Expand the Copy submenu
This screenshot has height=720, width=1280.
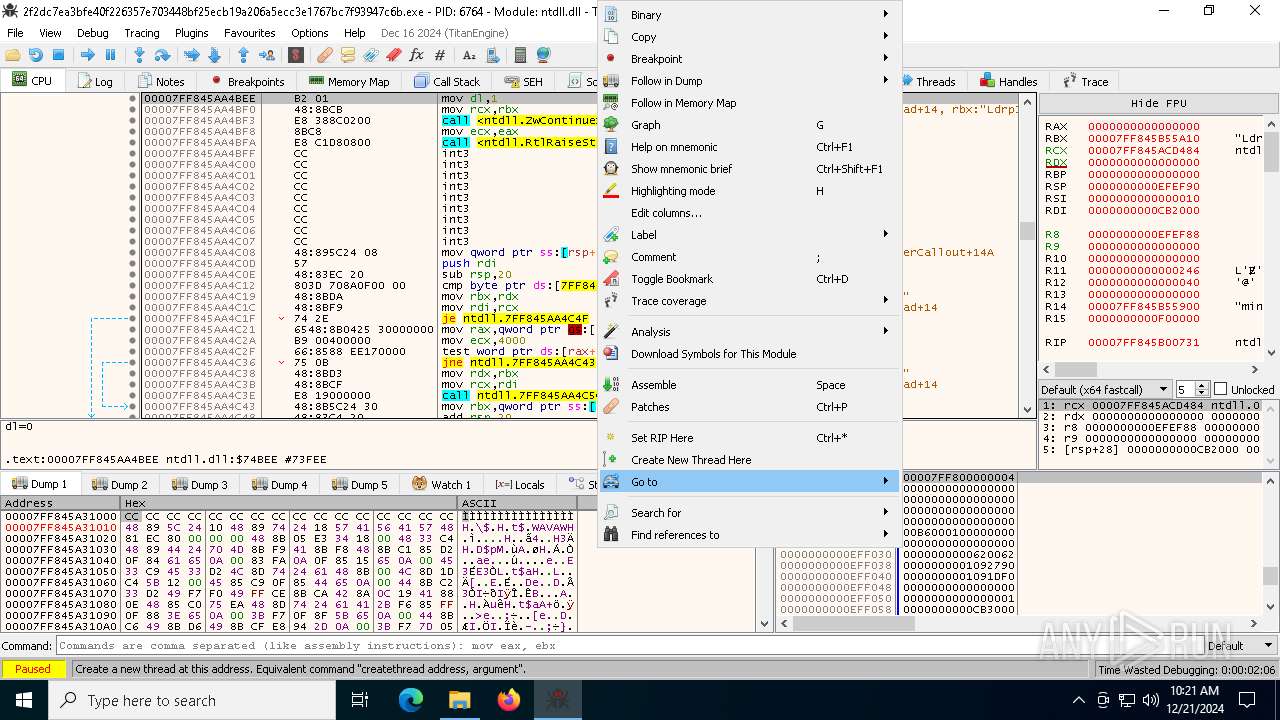750,37
